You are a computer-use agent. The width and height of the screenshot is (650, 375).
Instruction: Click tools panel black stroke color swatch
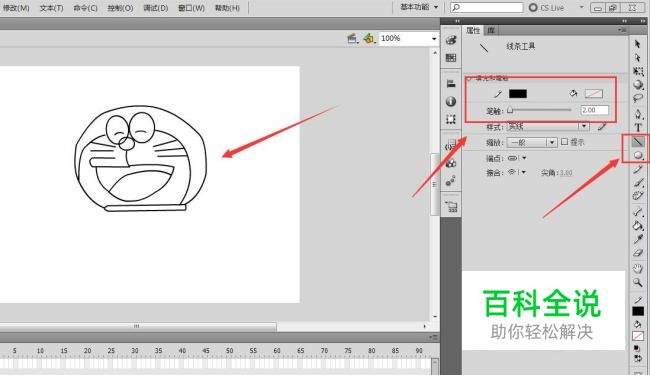coord(638,311)
